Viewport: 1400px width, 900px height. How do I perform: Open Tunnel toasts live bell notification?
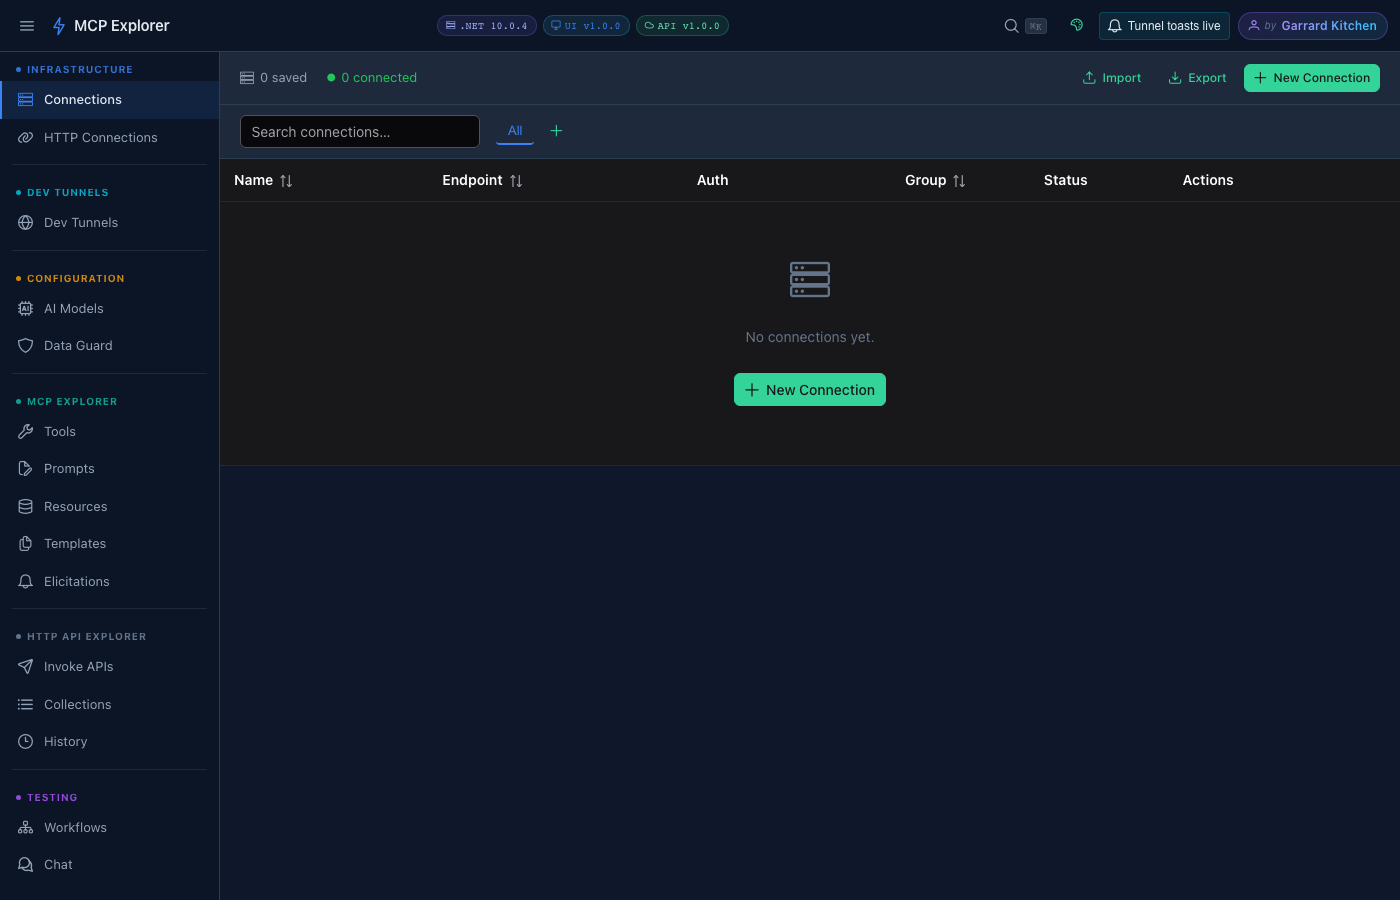point(1164,26)
